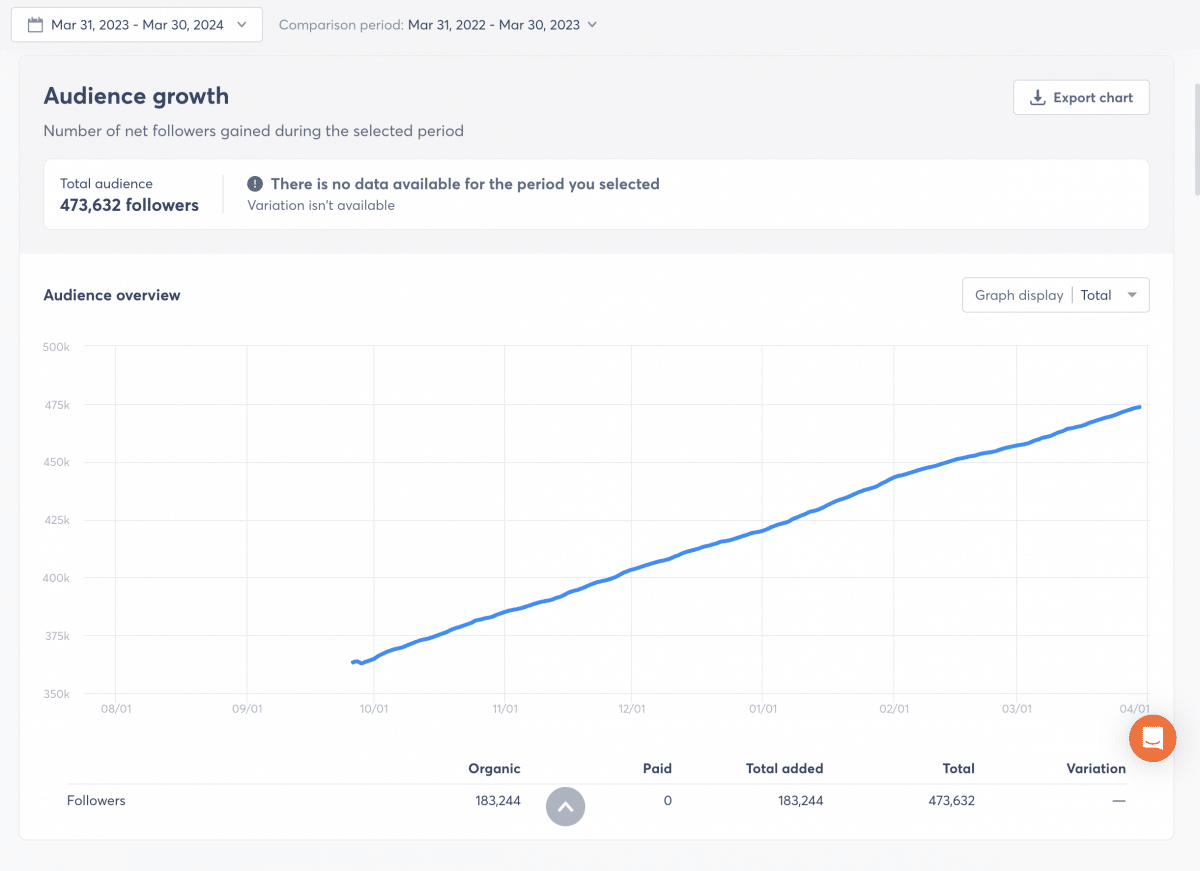Select the Paid column header
This screenshot has height=871, width=1200.
[x=657, y=769]
